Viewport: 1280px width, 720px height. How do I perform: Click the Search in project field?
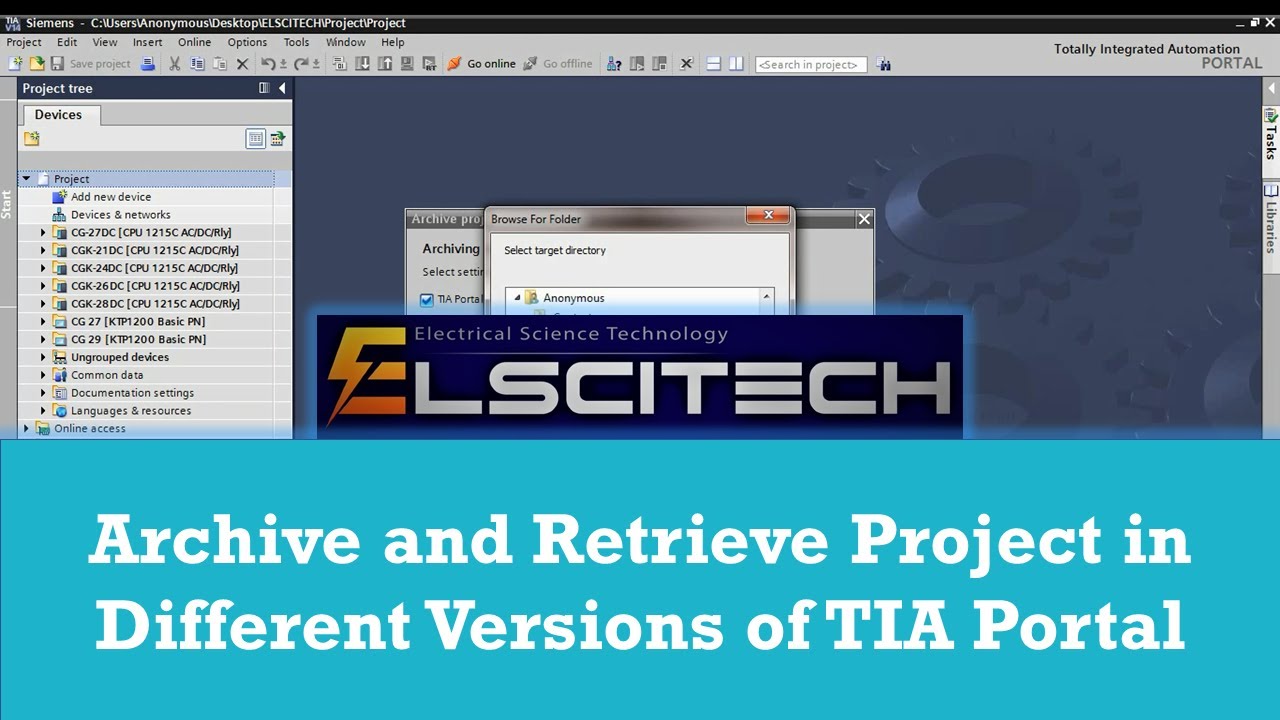(810, 64)
